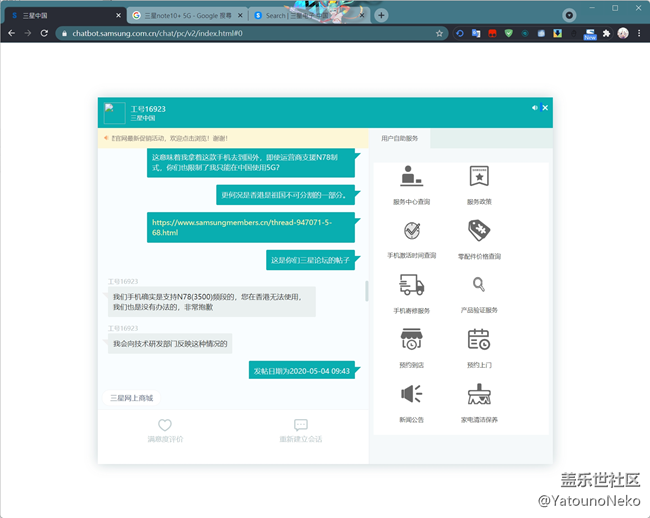Click the download extension icon in toolbar
Screen dimensions: 650x518
pyautogui.click(x=558, y=33)
